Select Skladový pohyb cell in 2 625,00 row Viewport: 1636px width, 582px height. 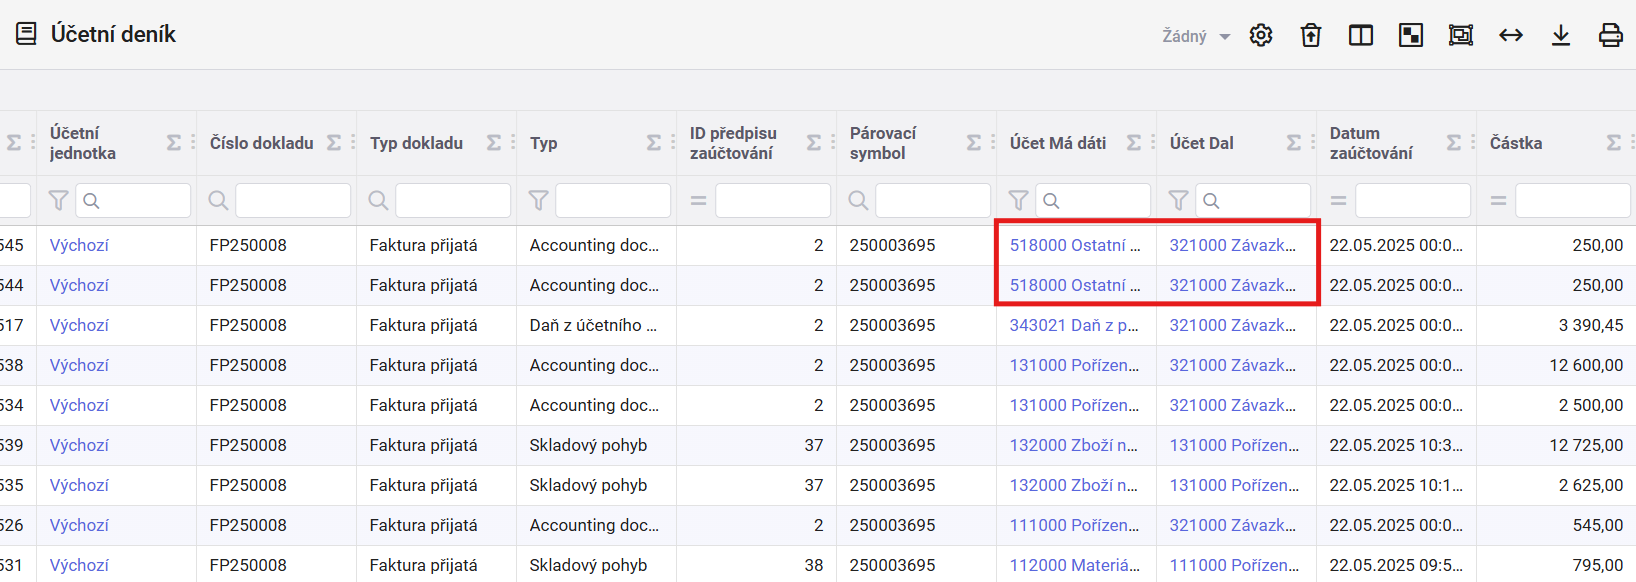[596, 485]
